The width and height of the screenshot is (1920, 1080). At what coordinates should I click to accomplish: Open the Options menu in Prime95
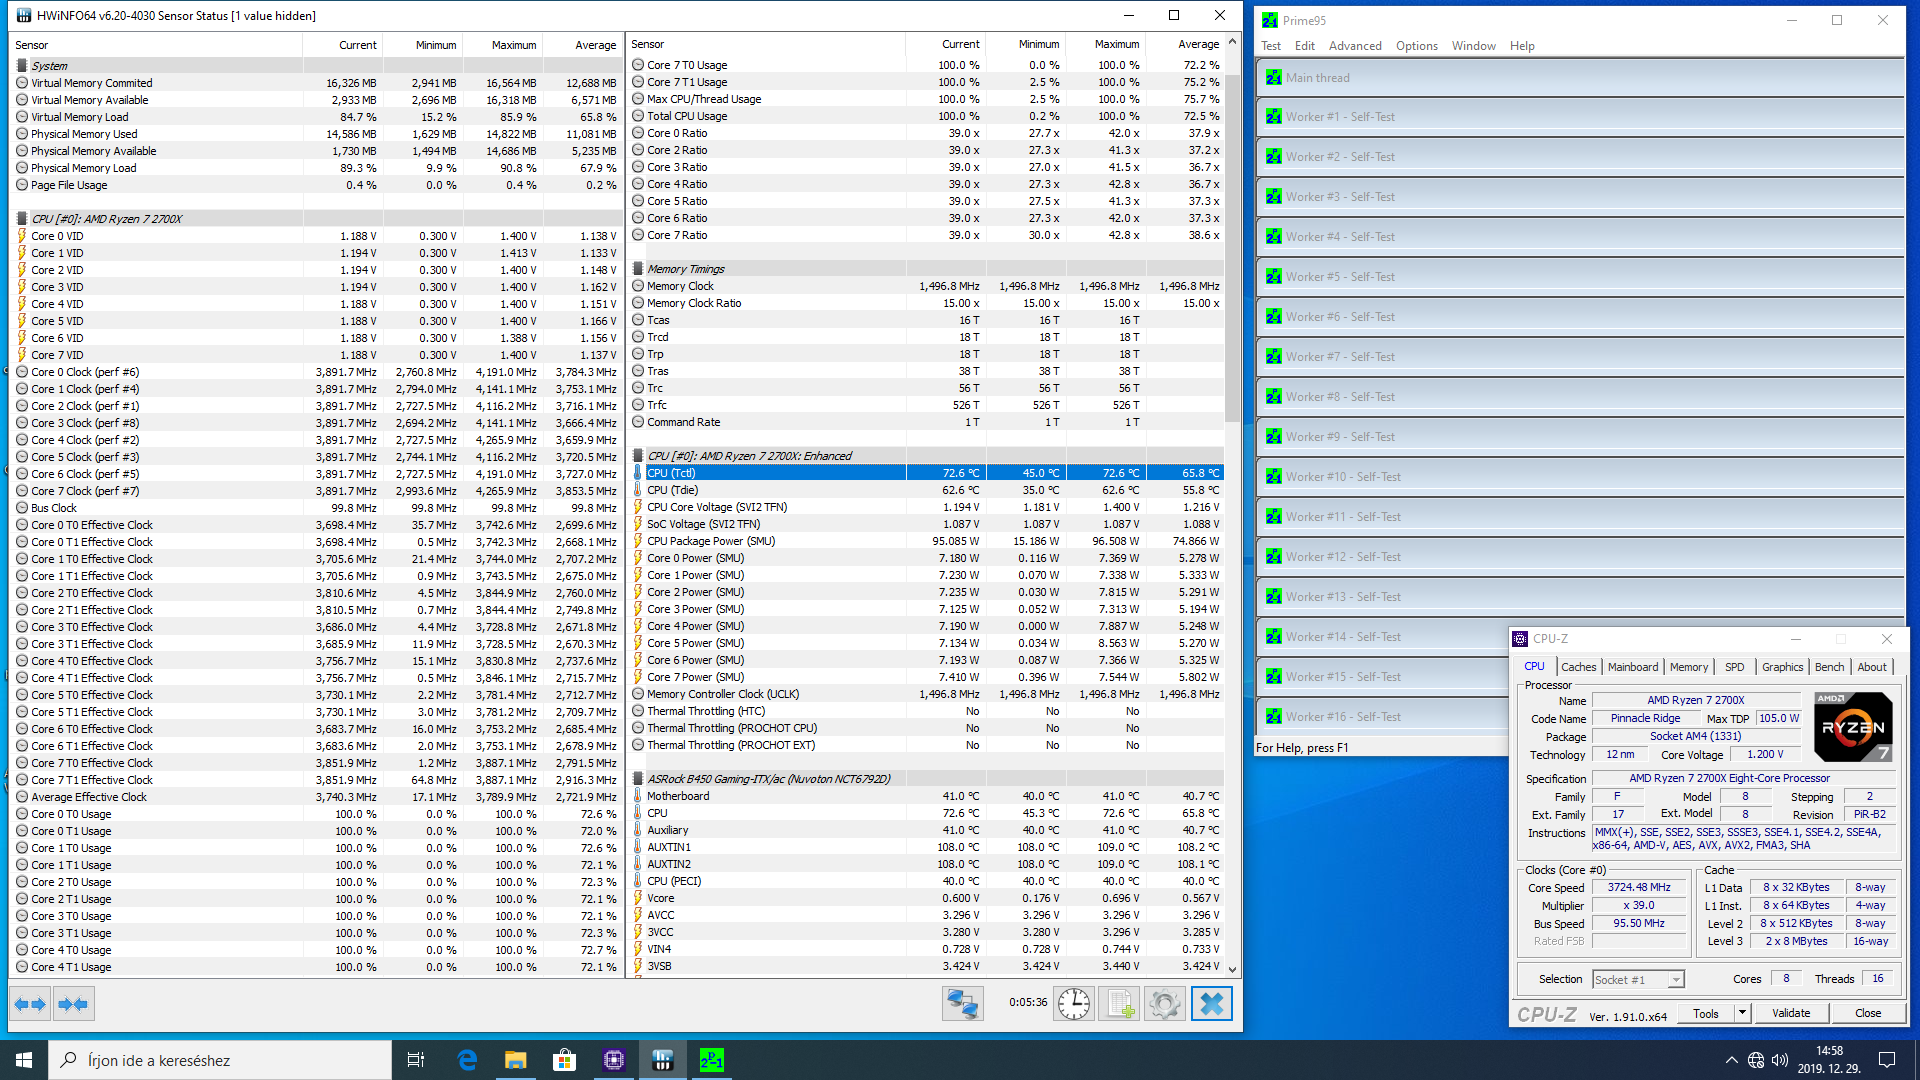click(1417, 46)
